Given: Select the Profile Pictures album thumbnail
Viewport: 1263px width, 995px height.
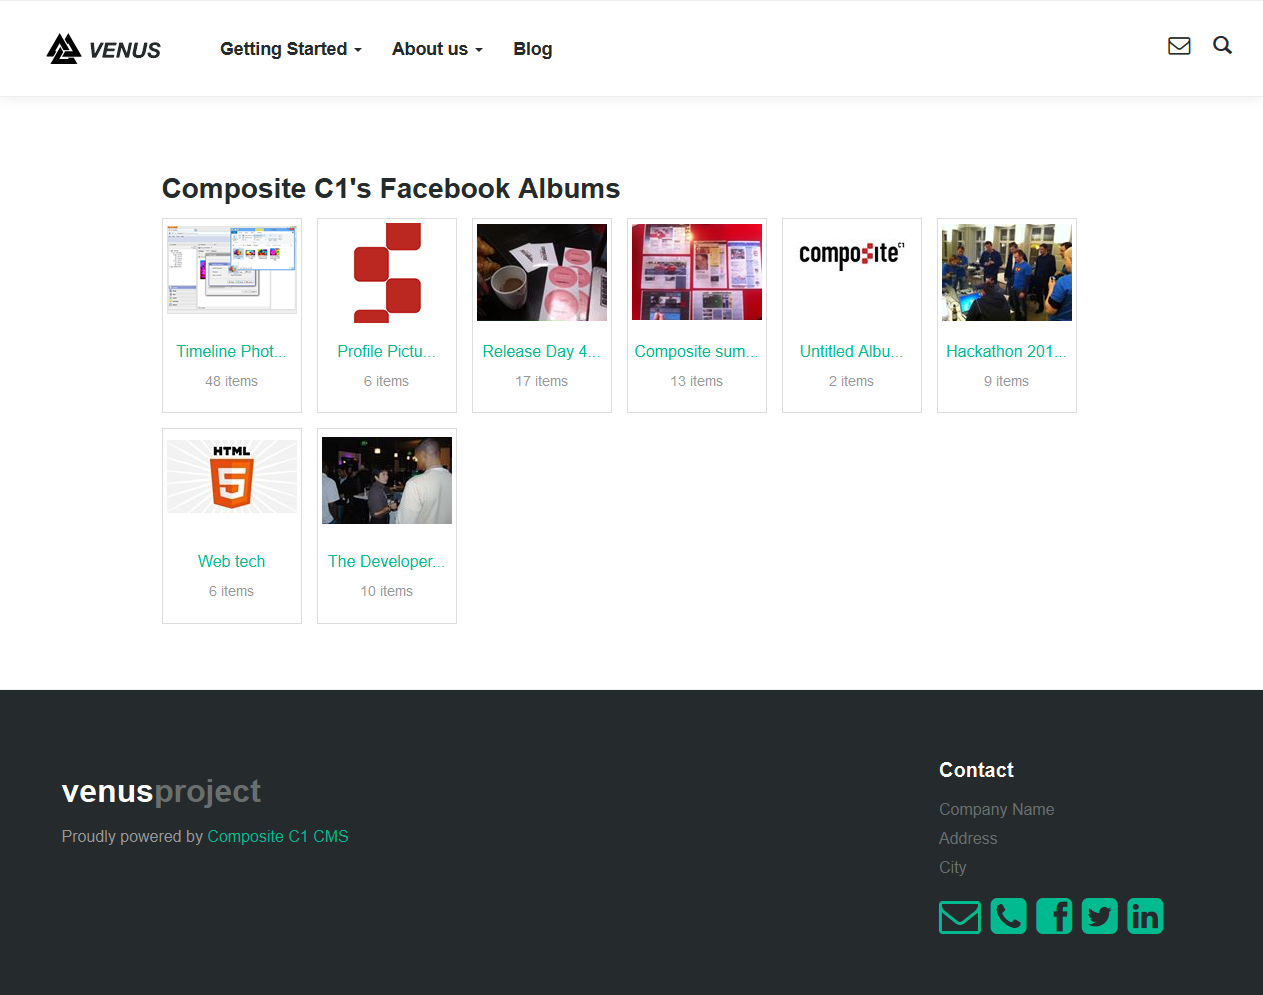Looking at the screenshot, I should [x=387, y=272].
